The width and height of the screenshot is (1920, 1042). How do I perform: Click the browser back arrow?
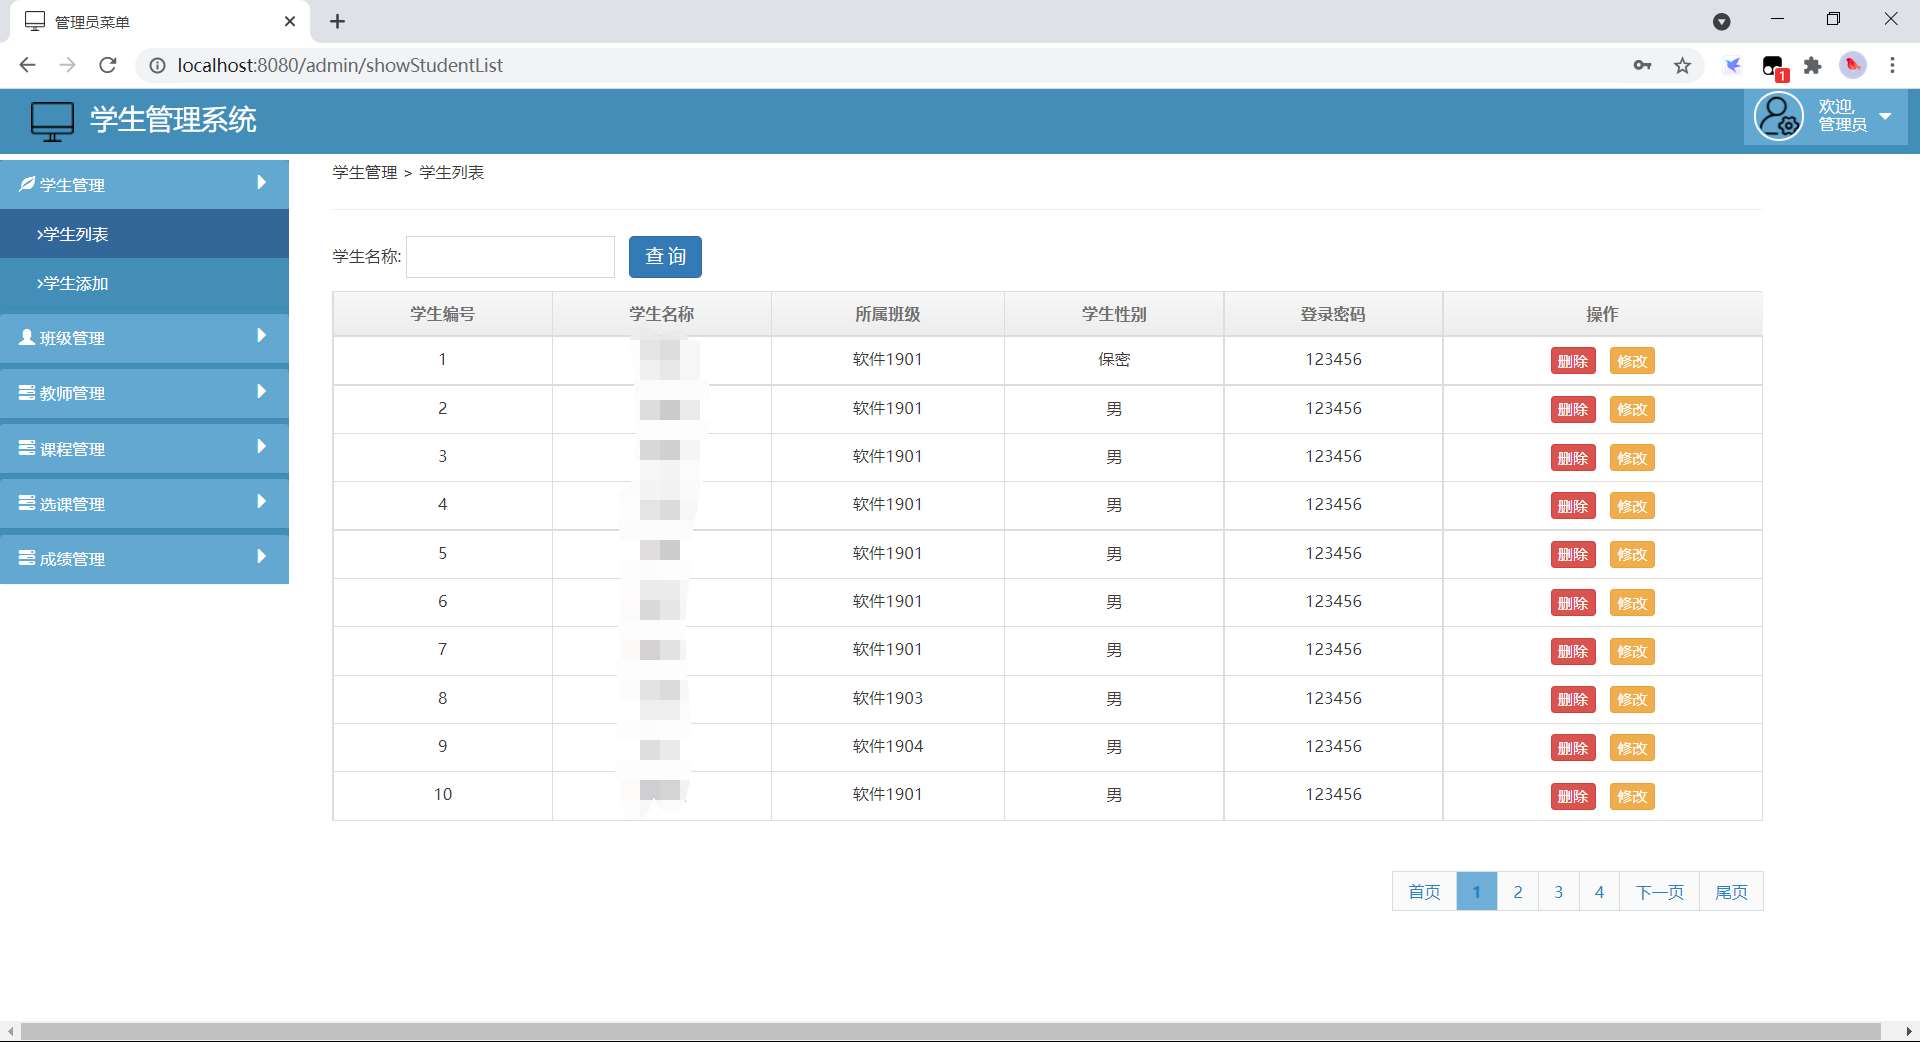coord(27,65)
